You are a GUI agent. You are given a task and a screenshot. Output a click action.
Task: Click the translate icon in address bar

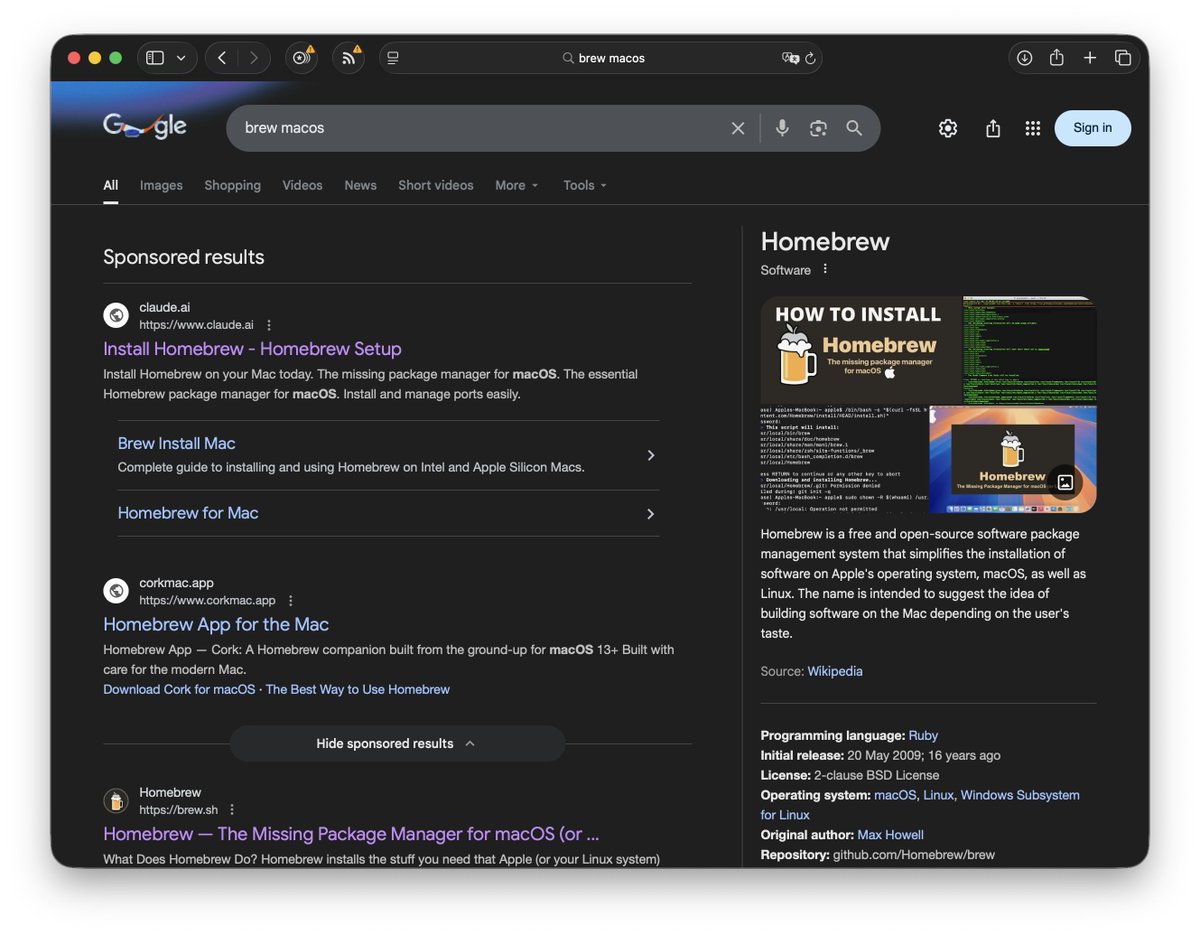[790, 58]
